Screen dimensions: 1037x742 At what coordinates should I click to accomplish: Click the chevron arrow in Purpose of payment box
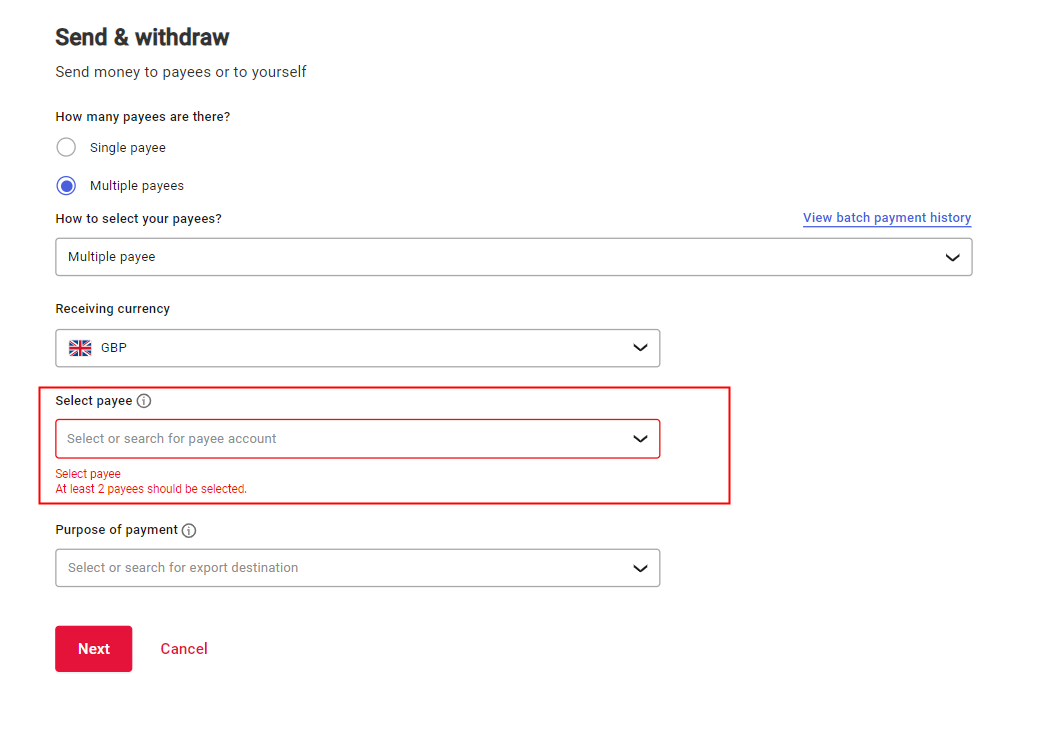pyautogui.click(x=641, y=568)
